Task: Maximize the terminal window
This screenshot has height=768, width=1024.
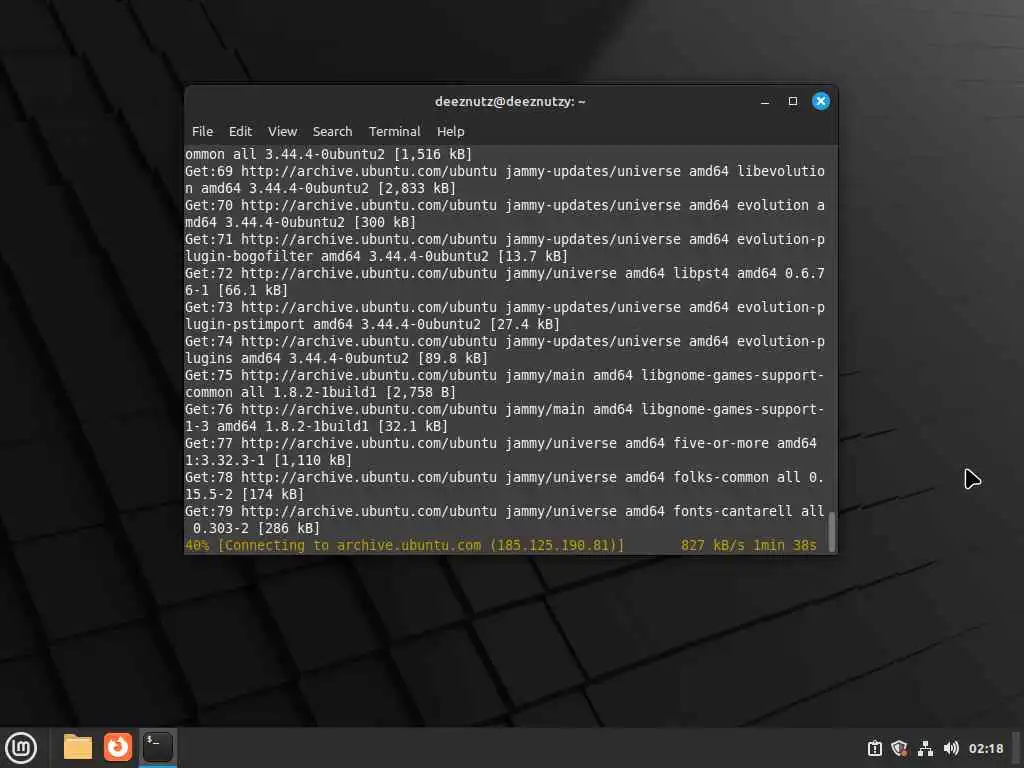Action: click(x=793, y=101)
